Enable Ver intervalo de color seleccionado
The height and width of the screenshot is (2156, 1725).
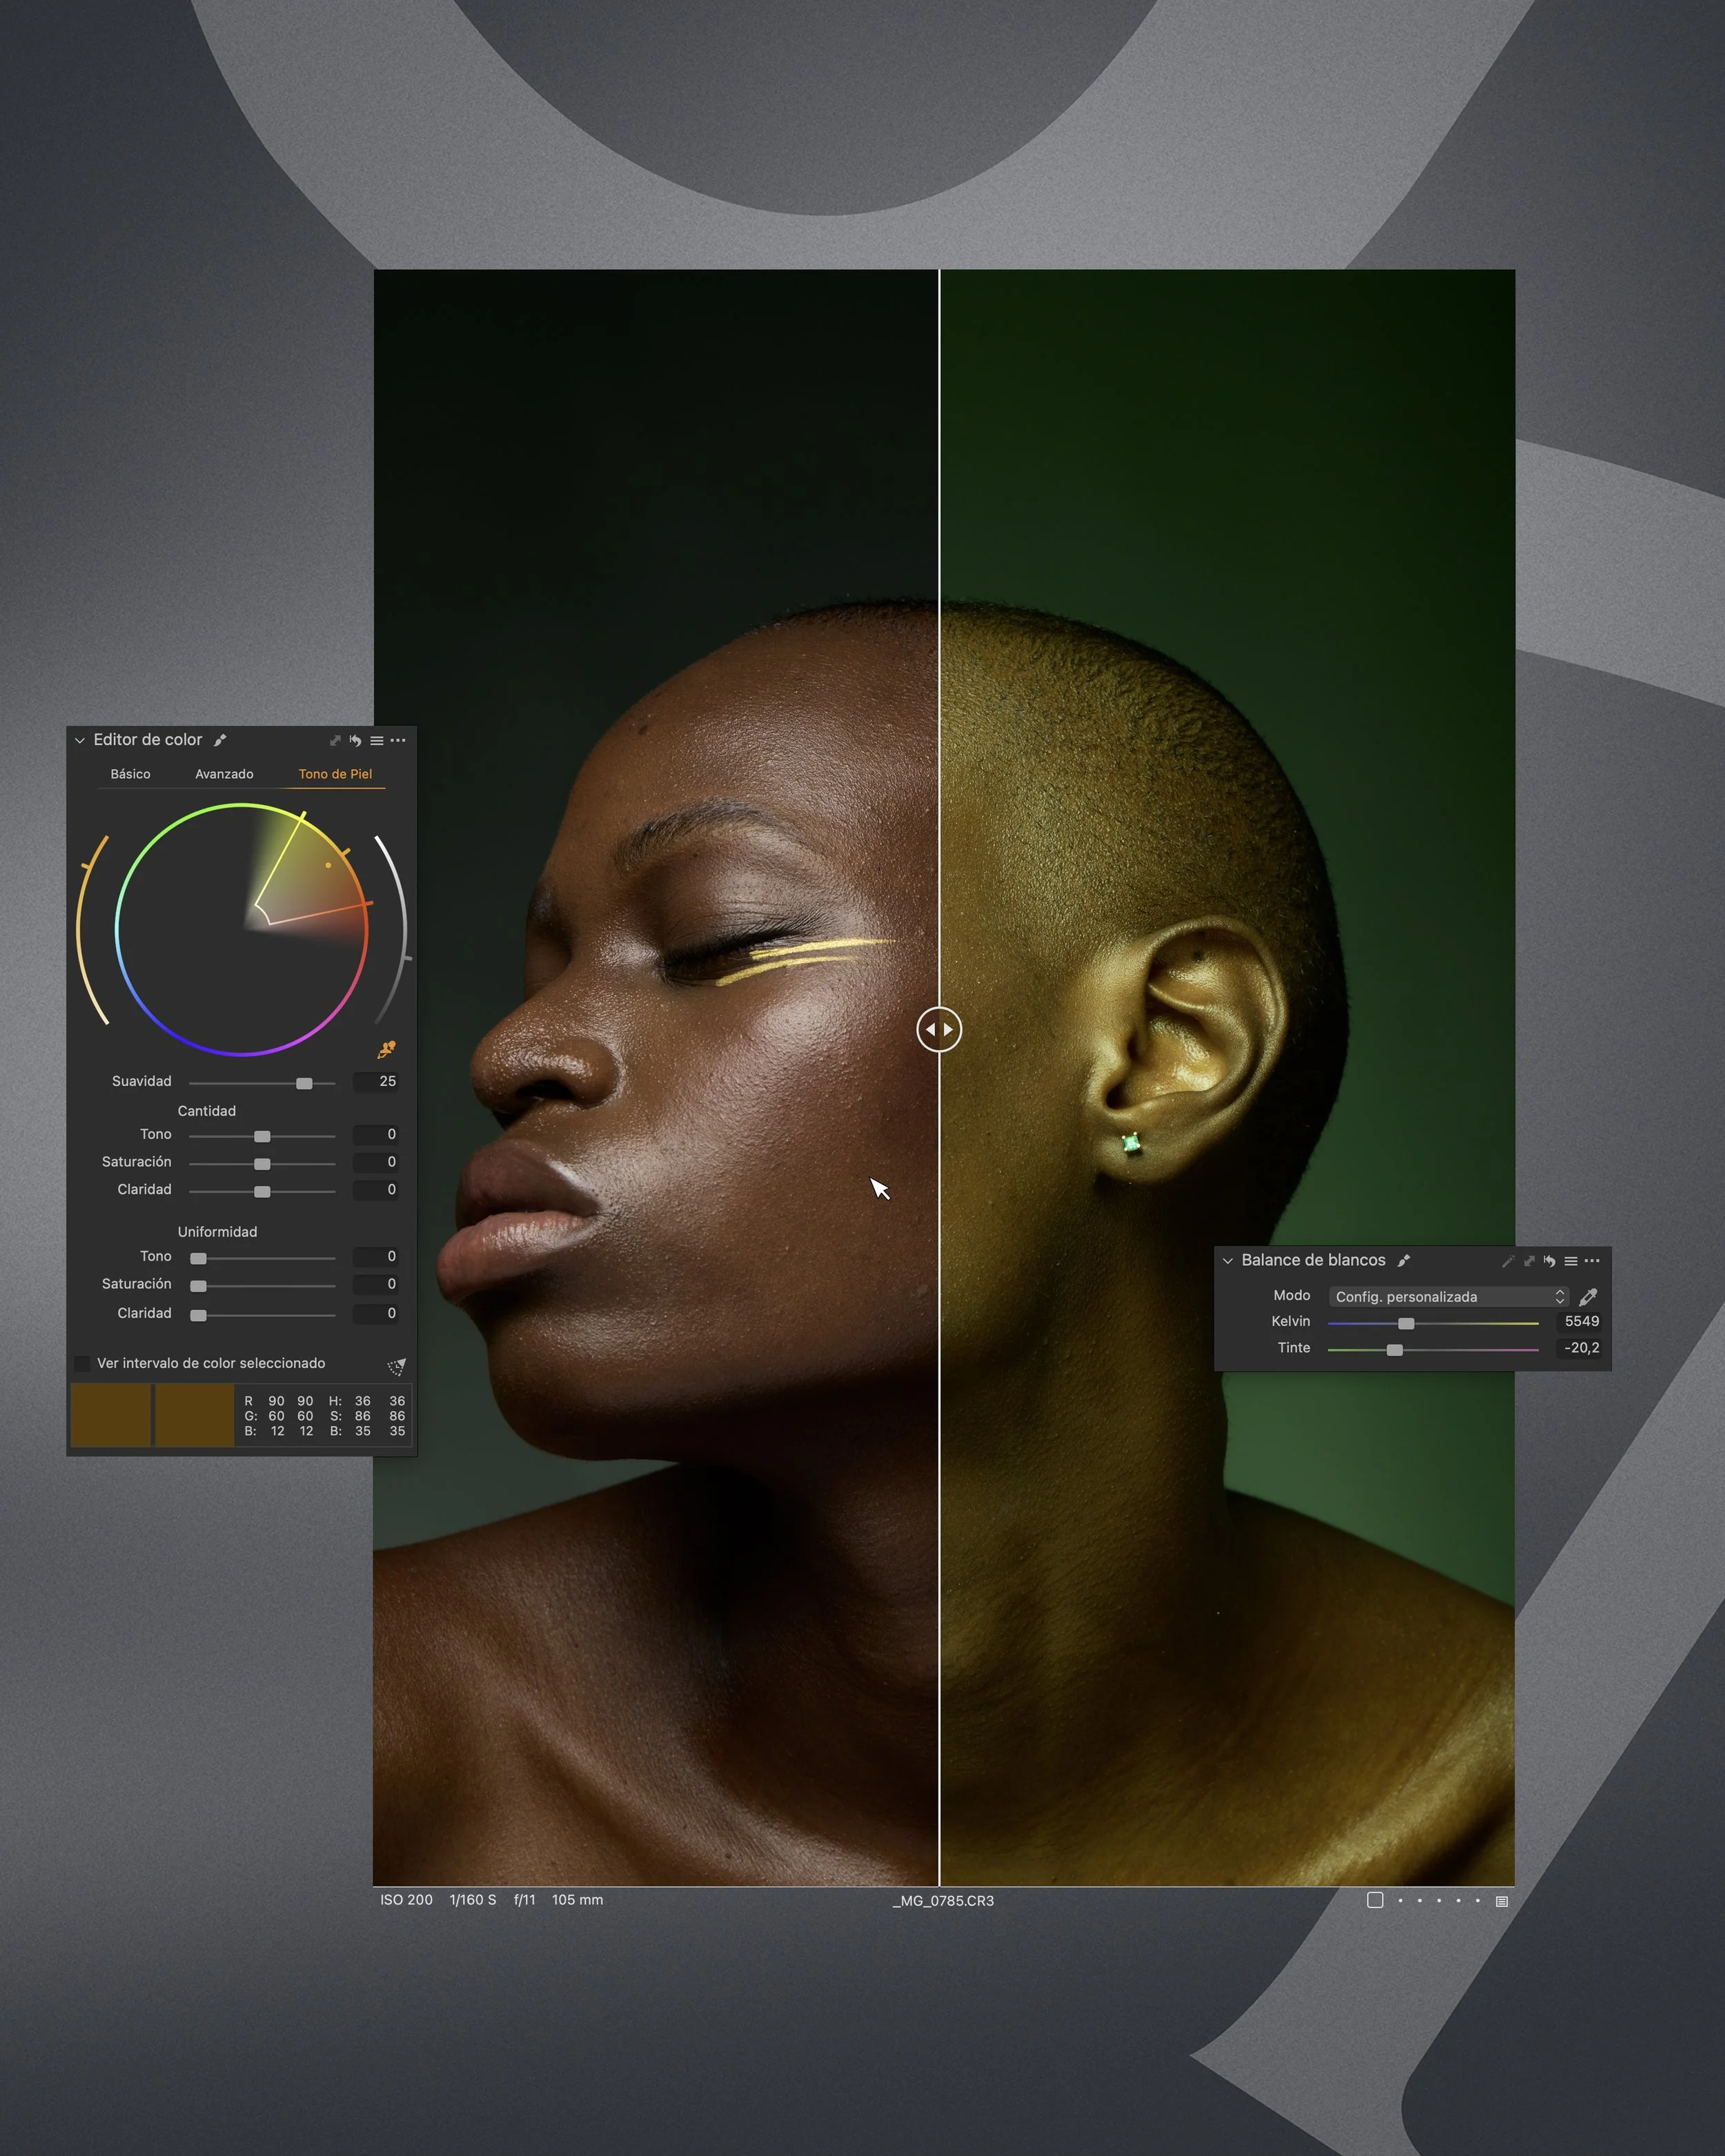pos(83,1364)
